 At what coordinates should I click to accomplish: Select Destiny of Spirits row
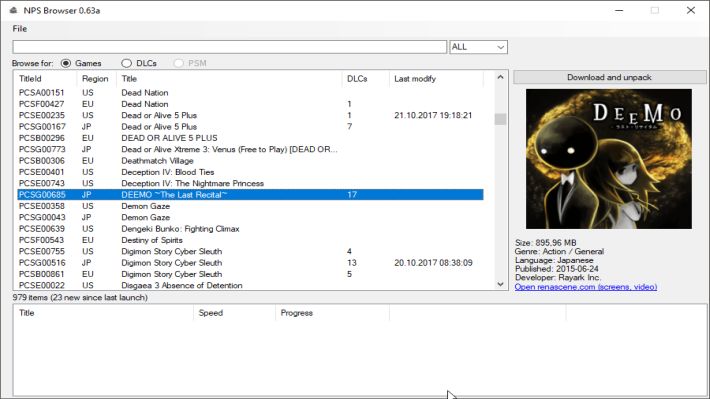tap(250, 240)
